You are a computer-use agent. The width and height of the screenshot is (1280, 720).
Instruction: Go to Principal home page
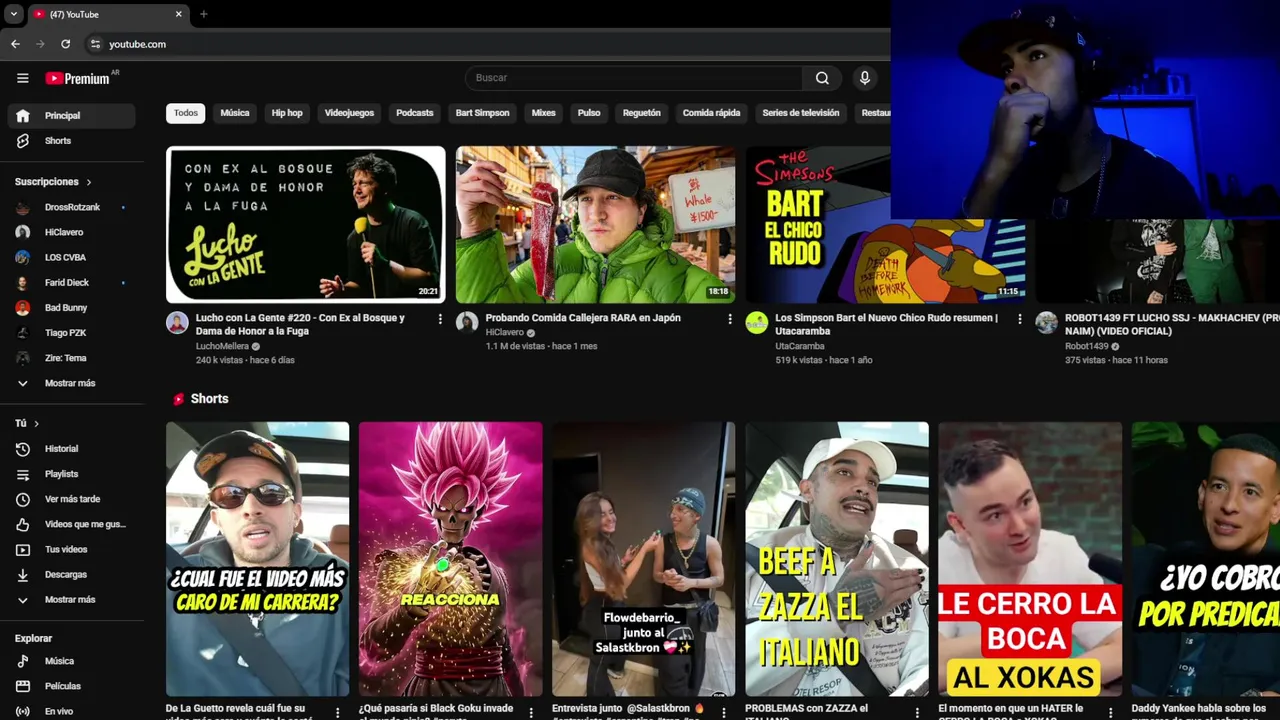pos(70,116)
